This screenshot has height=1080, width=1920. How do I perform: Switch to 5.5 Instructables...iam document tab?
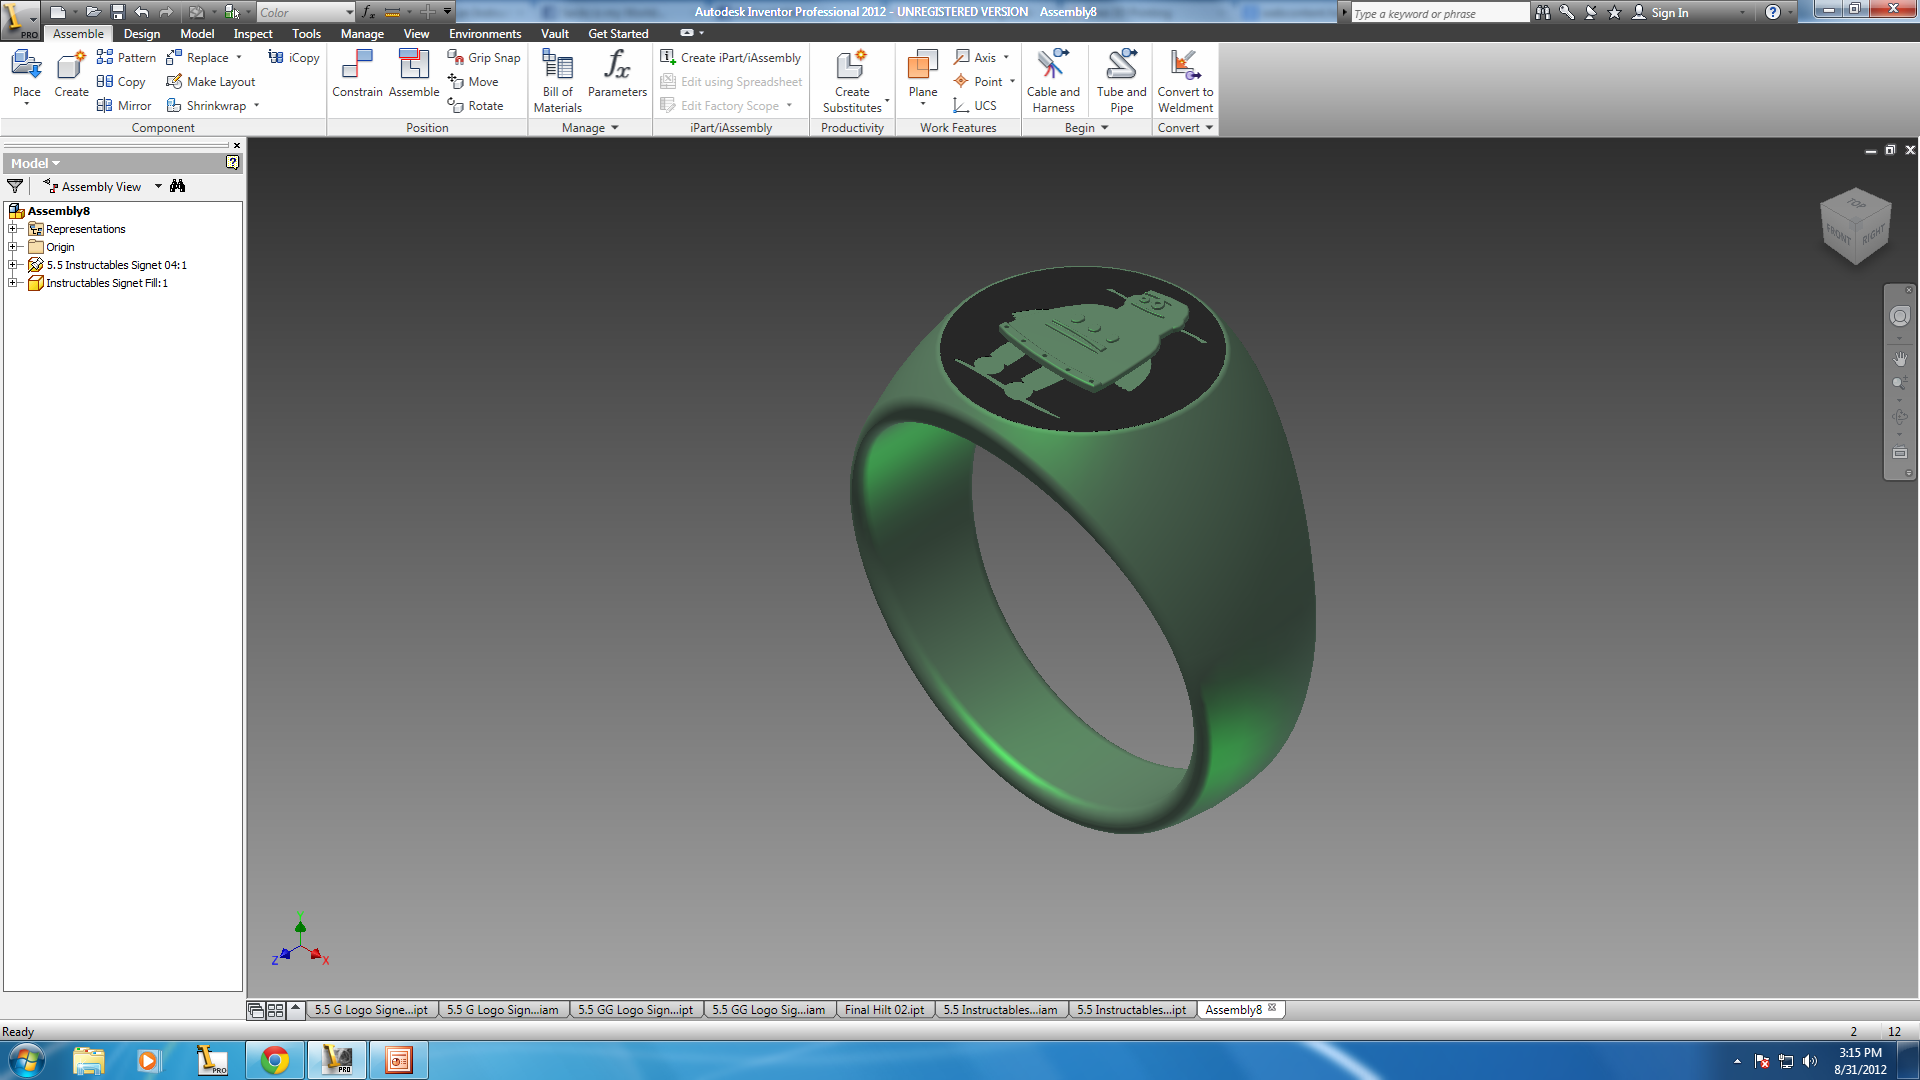1000,1010
